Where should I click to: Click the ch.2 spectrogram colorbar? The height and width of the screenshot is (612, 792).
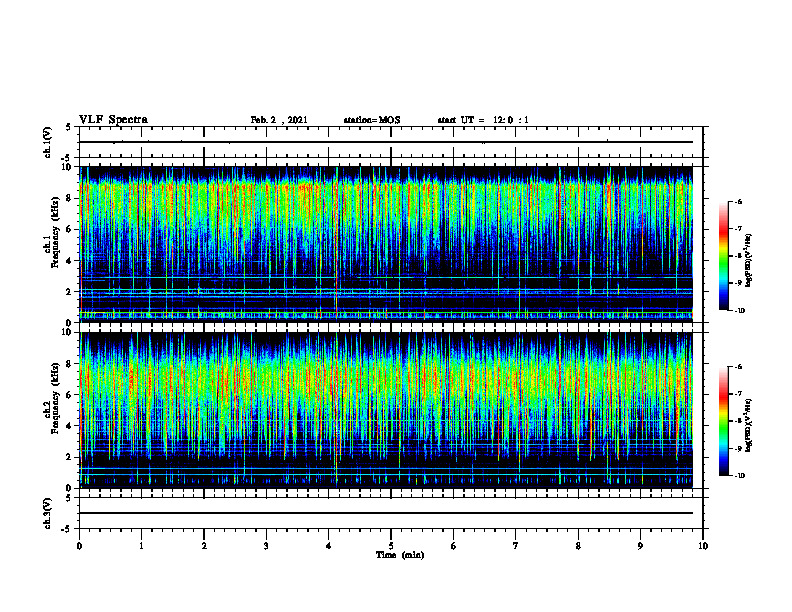click(x=723, y=421)
